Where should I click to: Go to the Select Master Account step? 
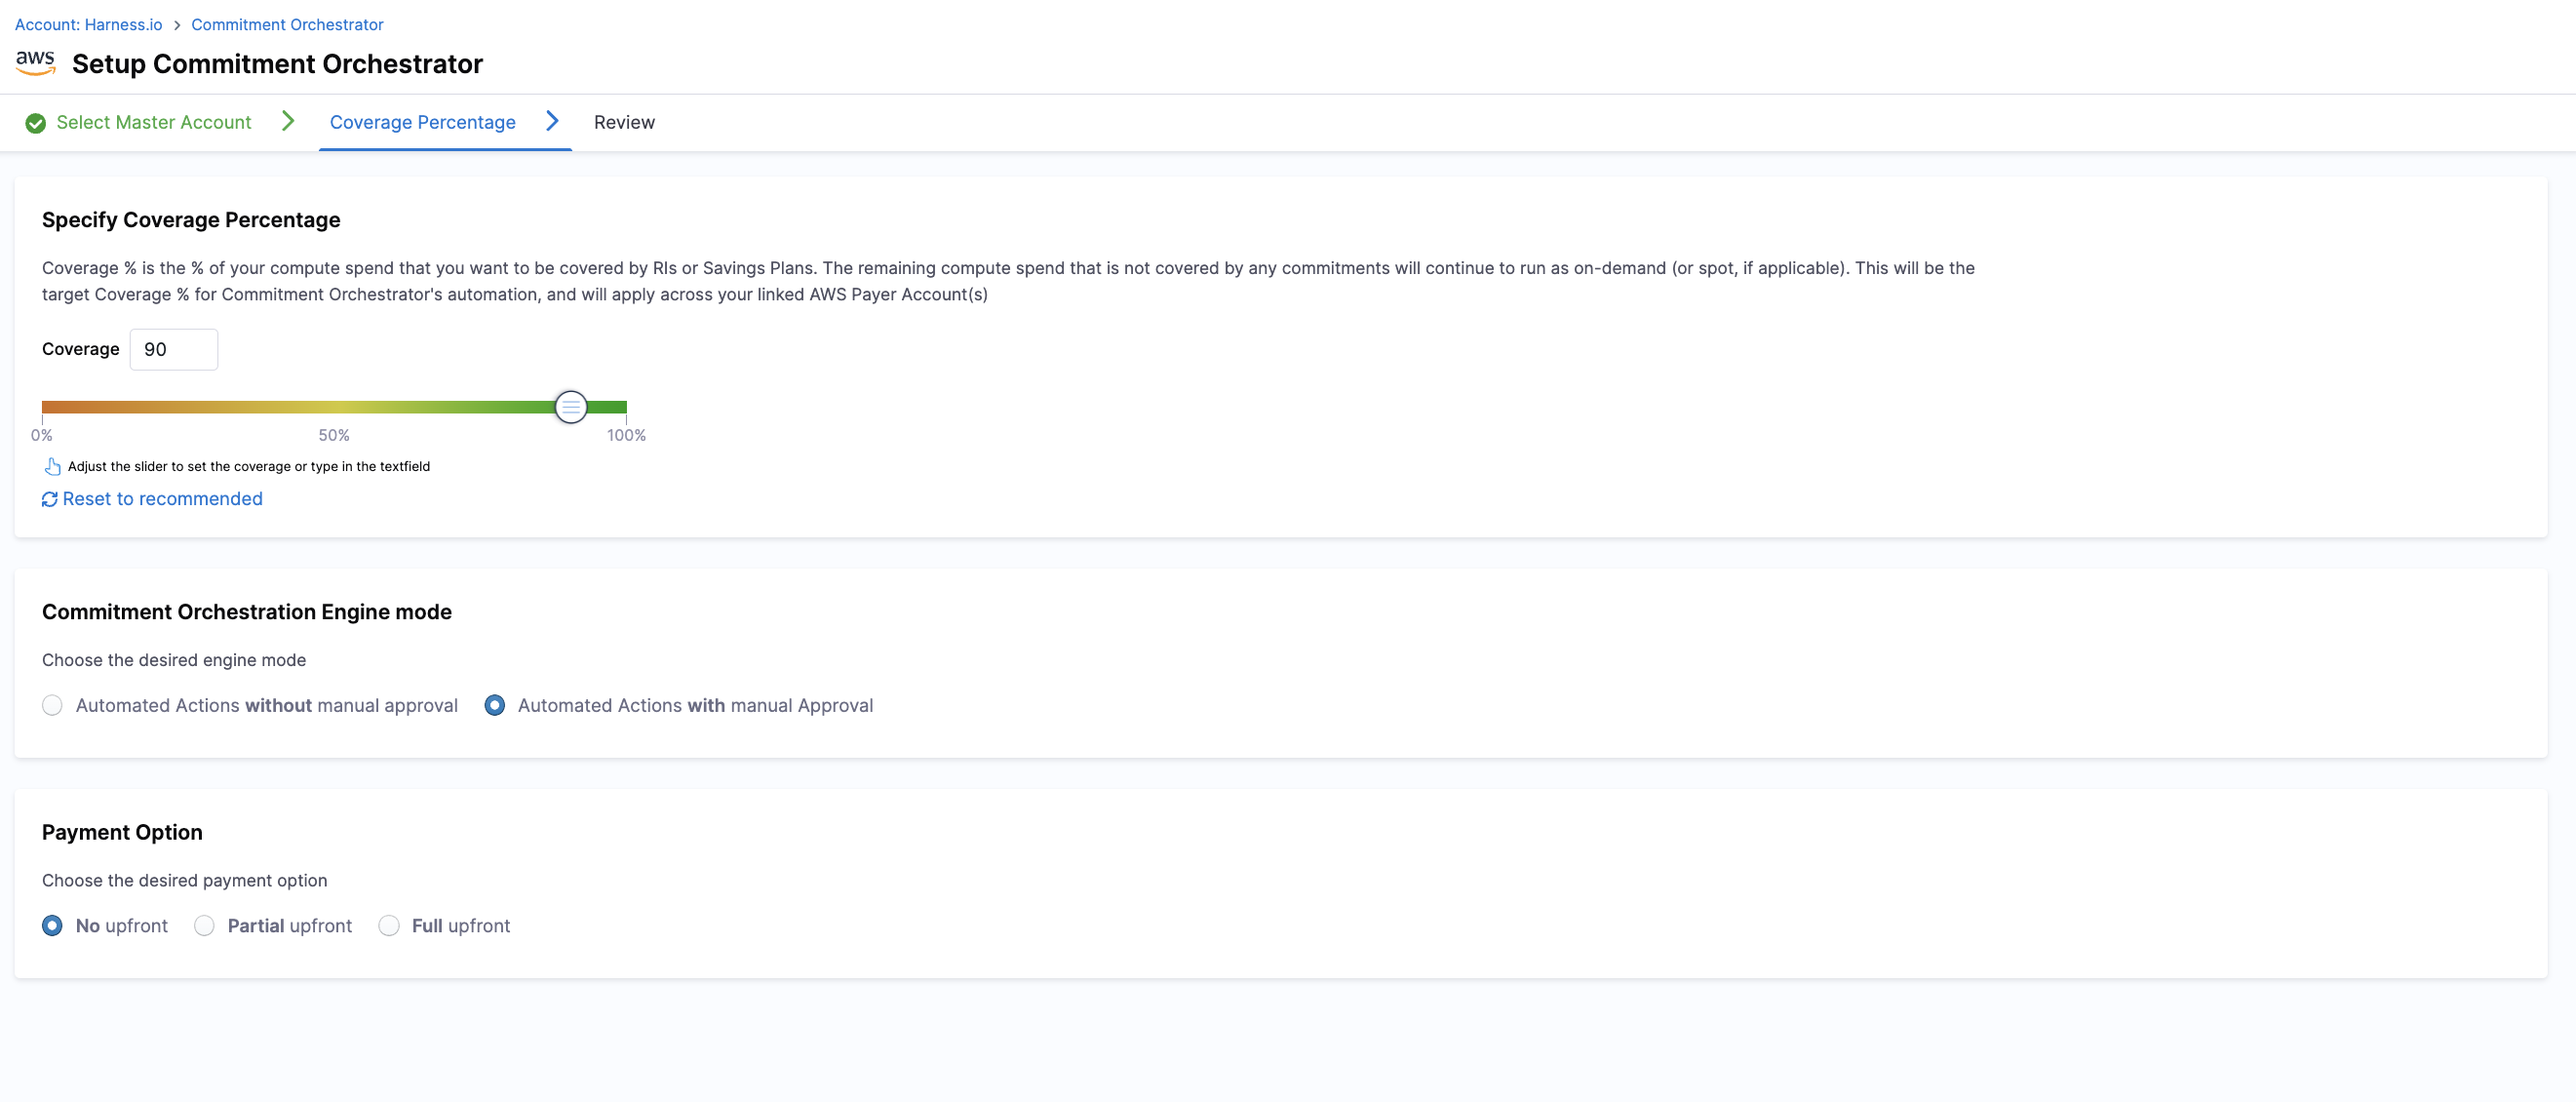click(x=153, y=122)
